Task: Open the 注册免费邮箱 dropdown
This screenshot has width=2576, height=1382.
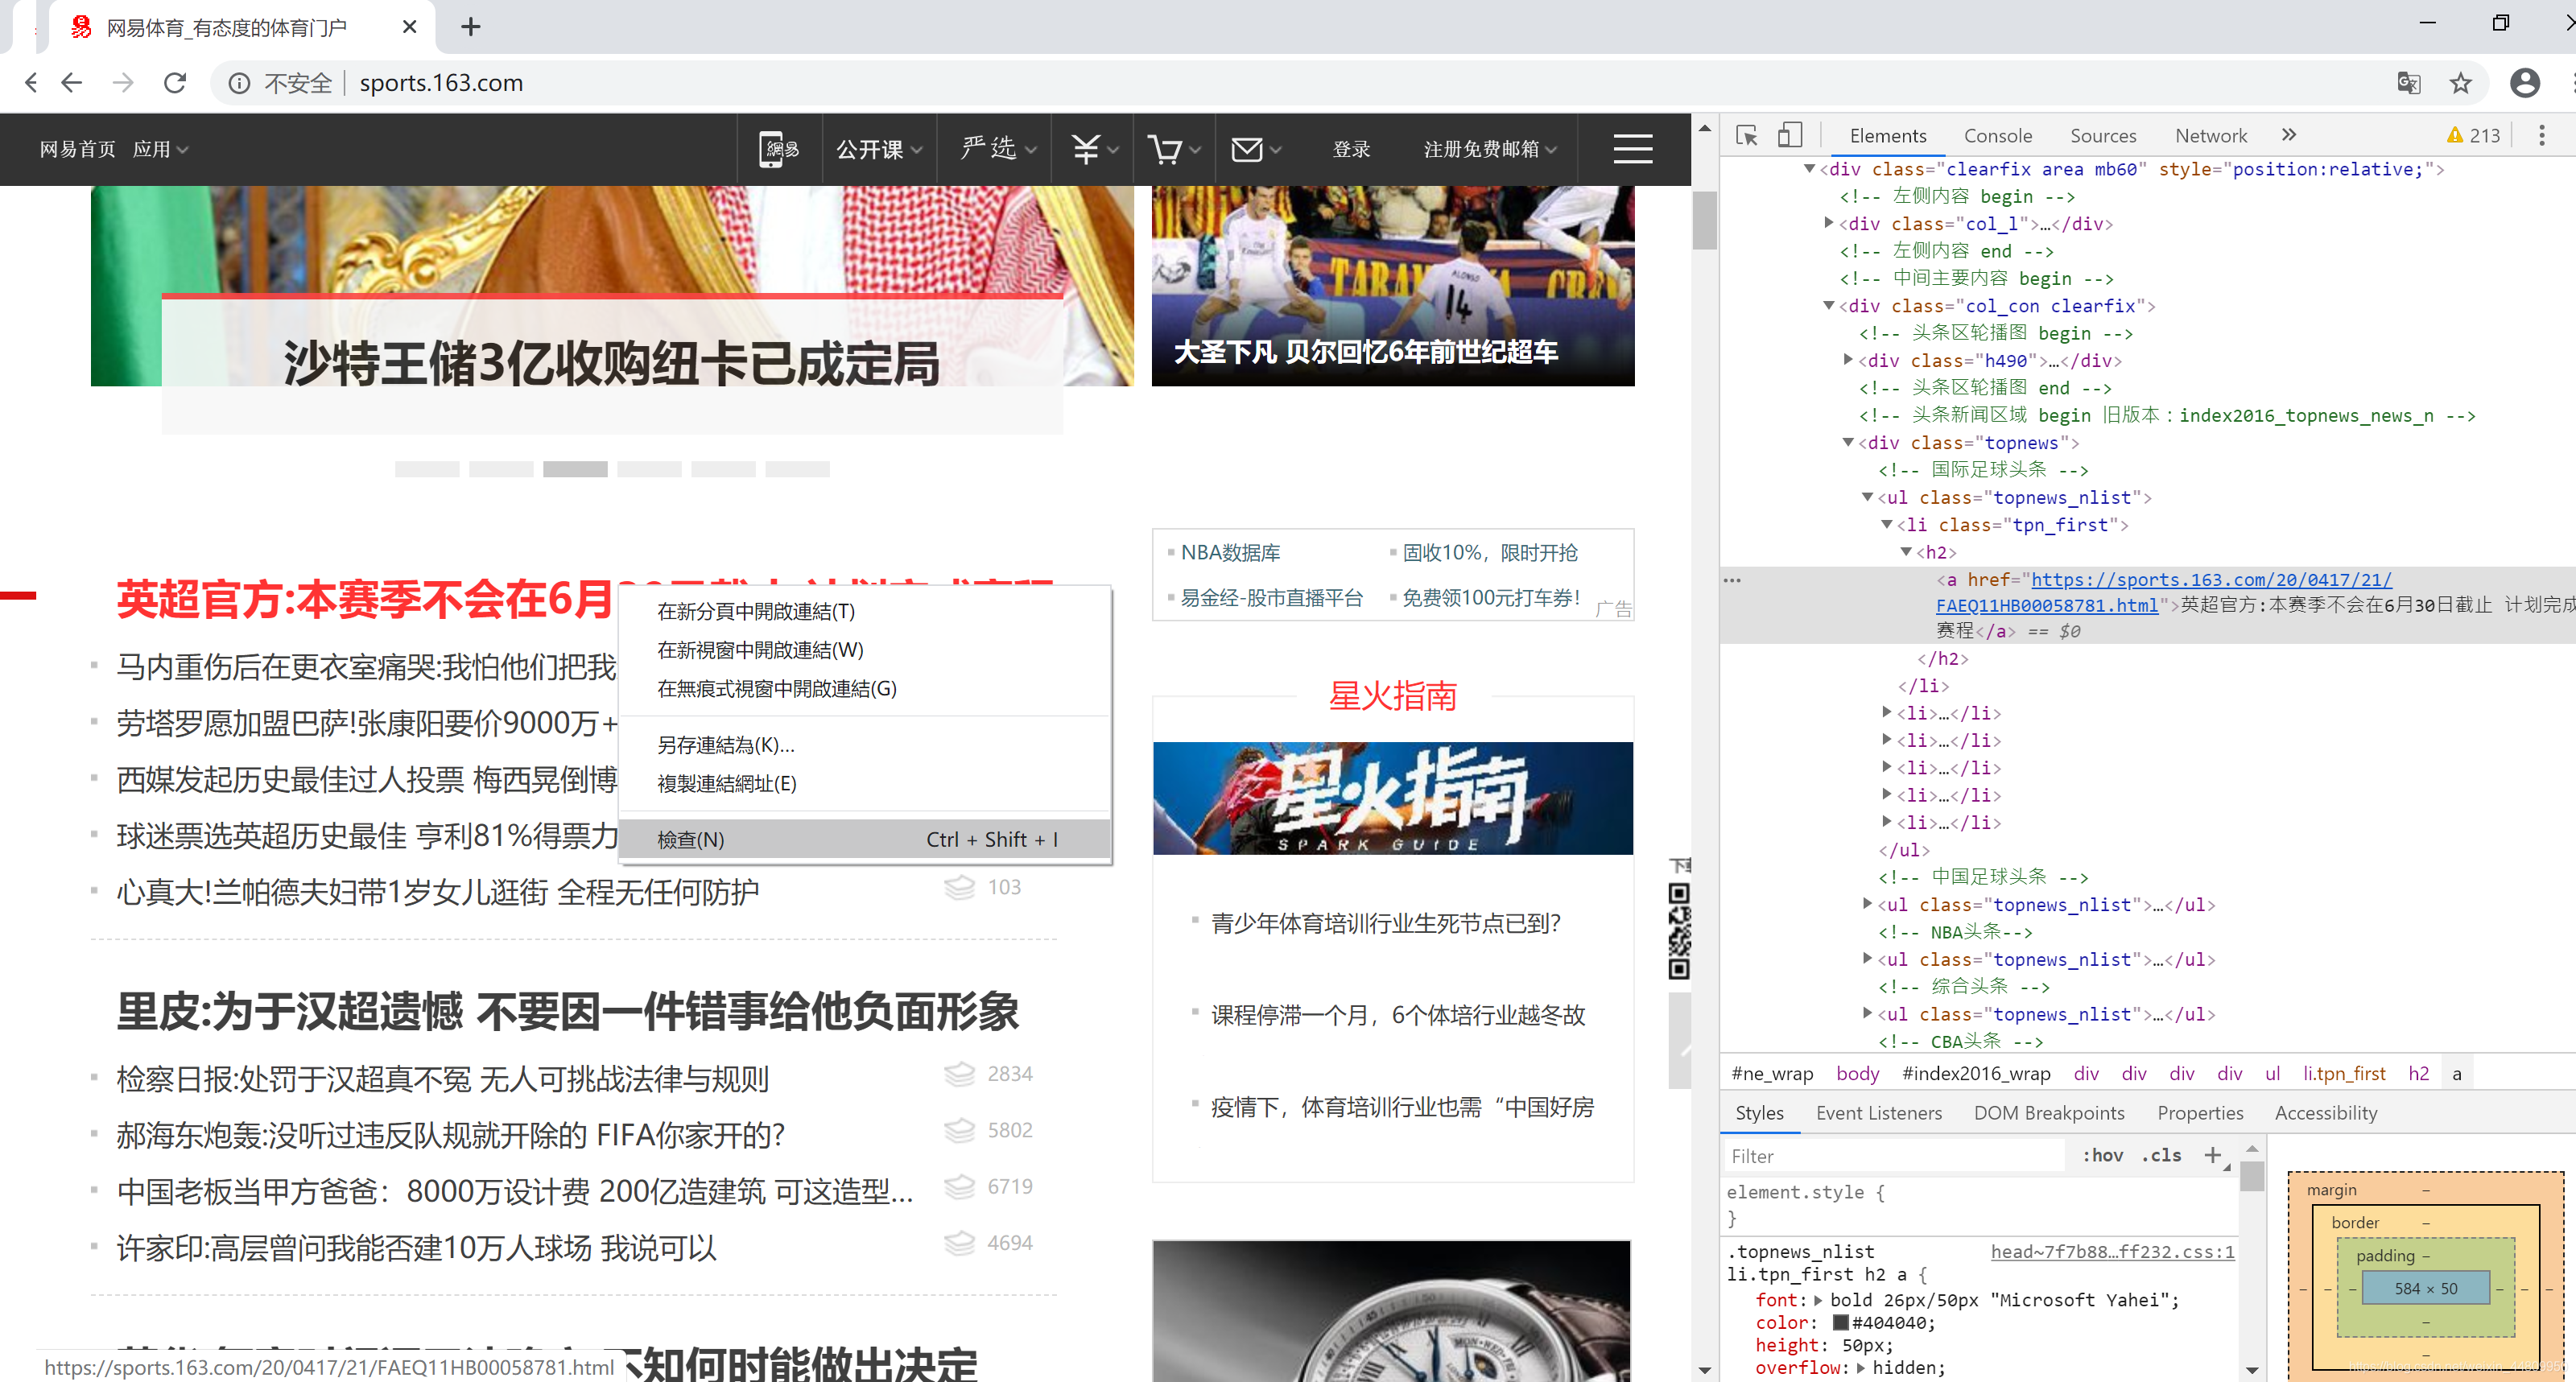Action: tap(1489, 149)
